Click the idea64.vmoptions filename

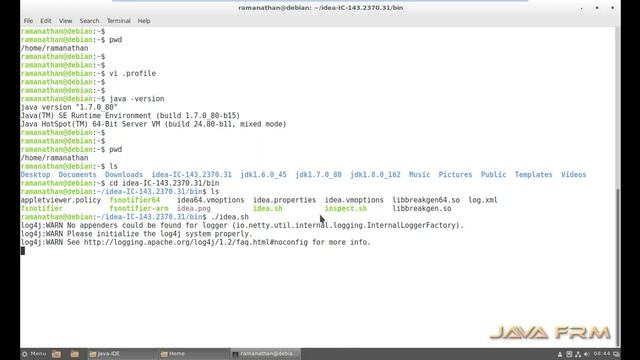pos(210,200)
